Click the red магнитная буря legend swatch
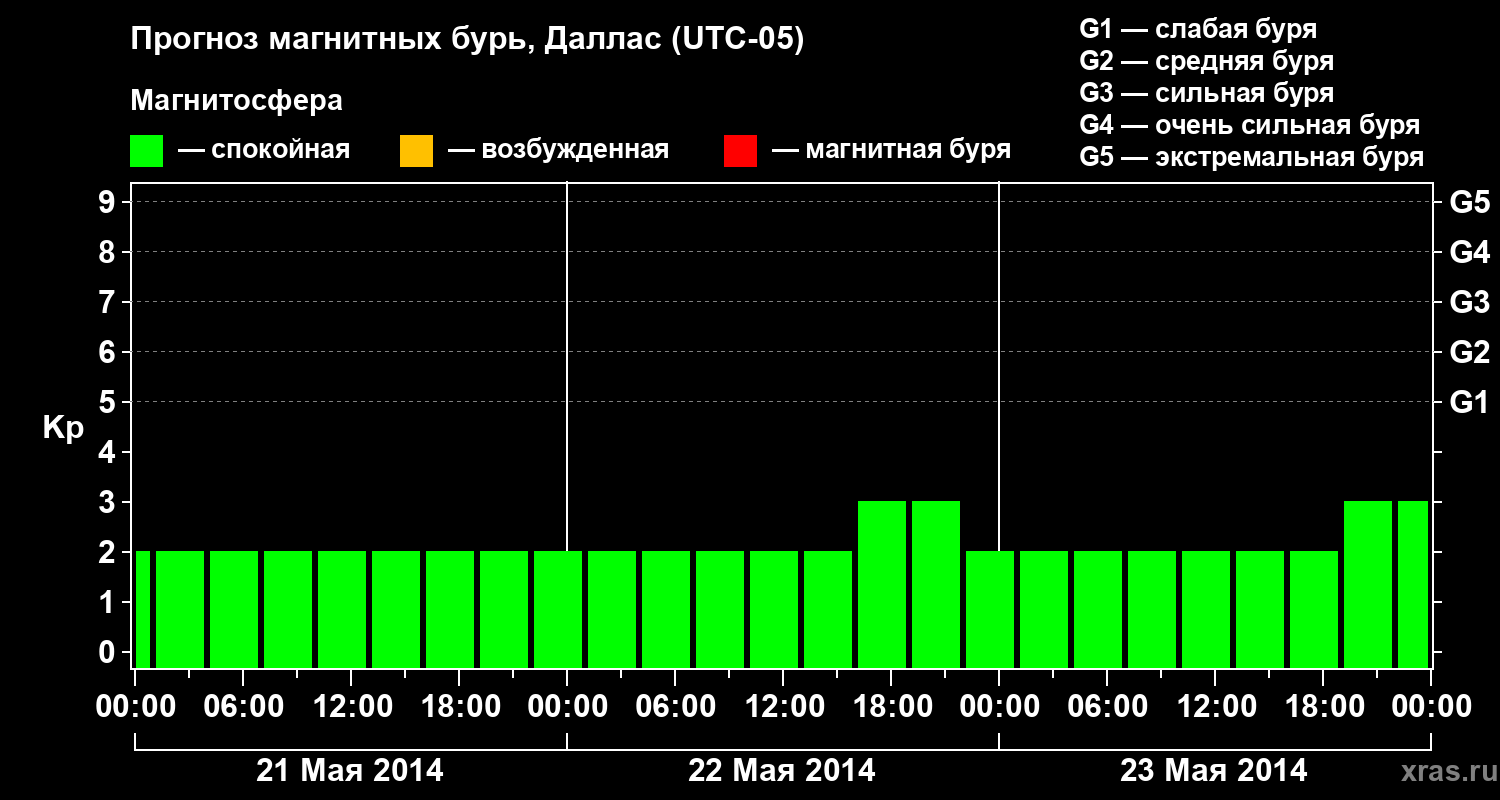The image size is (1500, 800). [740, 151]
